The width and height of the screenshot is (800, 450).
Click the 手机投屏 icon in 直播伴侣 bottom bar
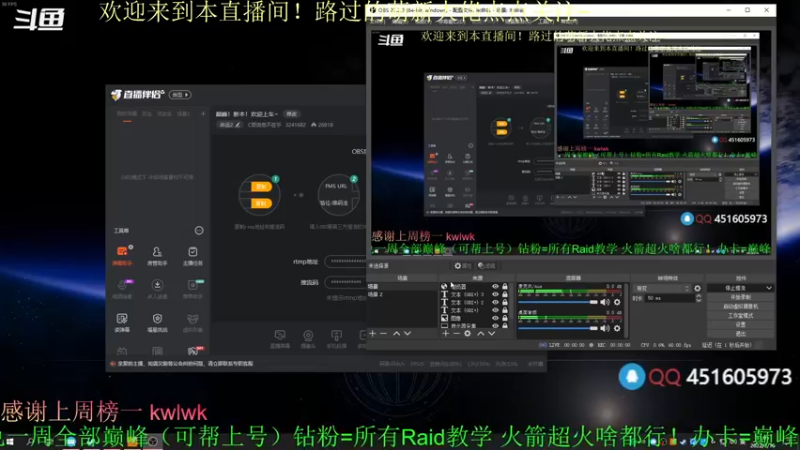coord(336,339)
